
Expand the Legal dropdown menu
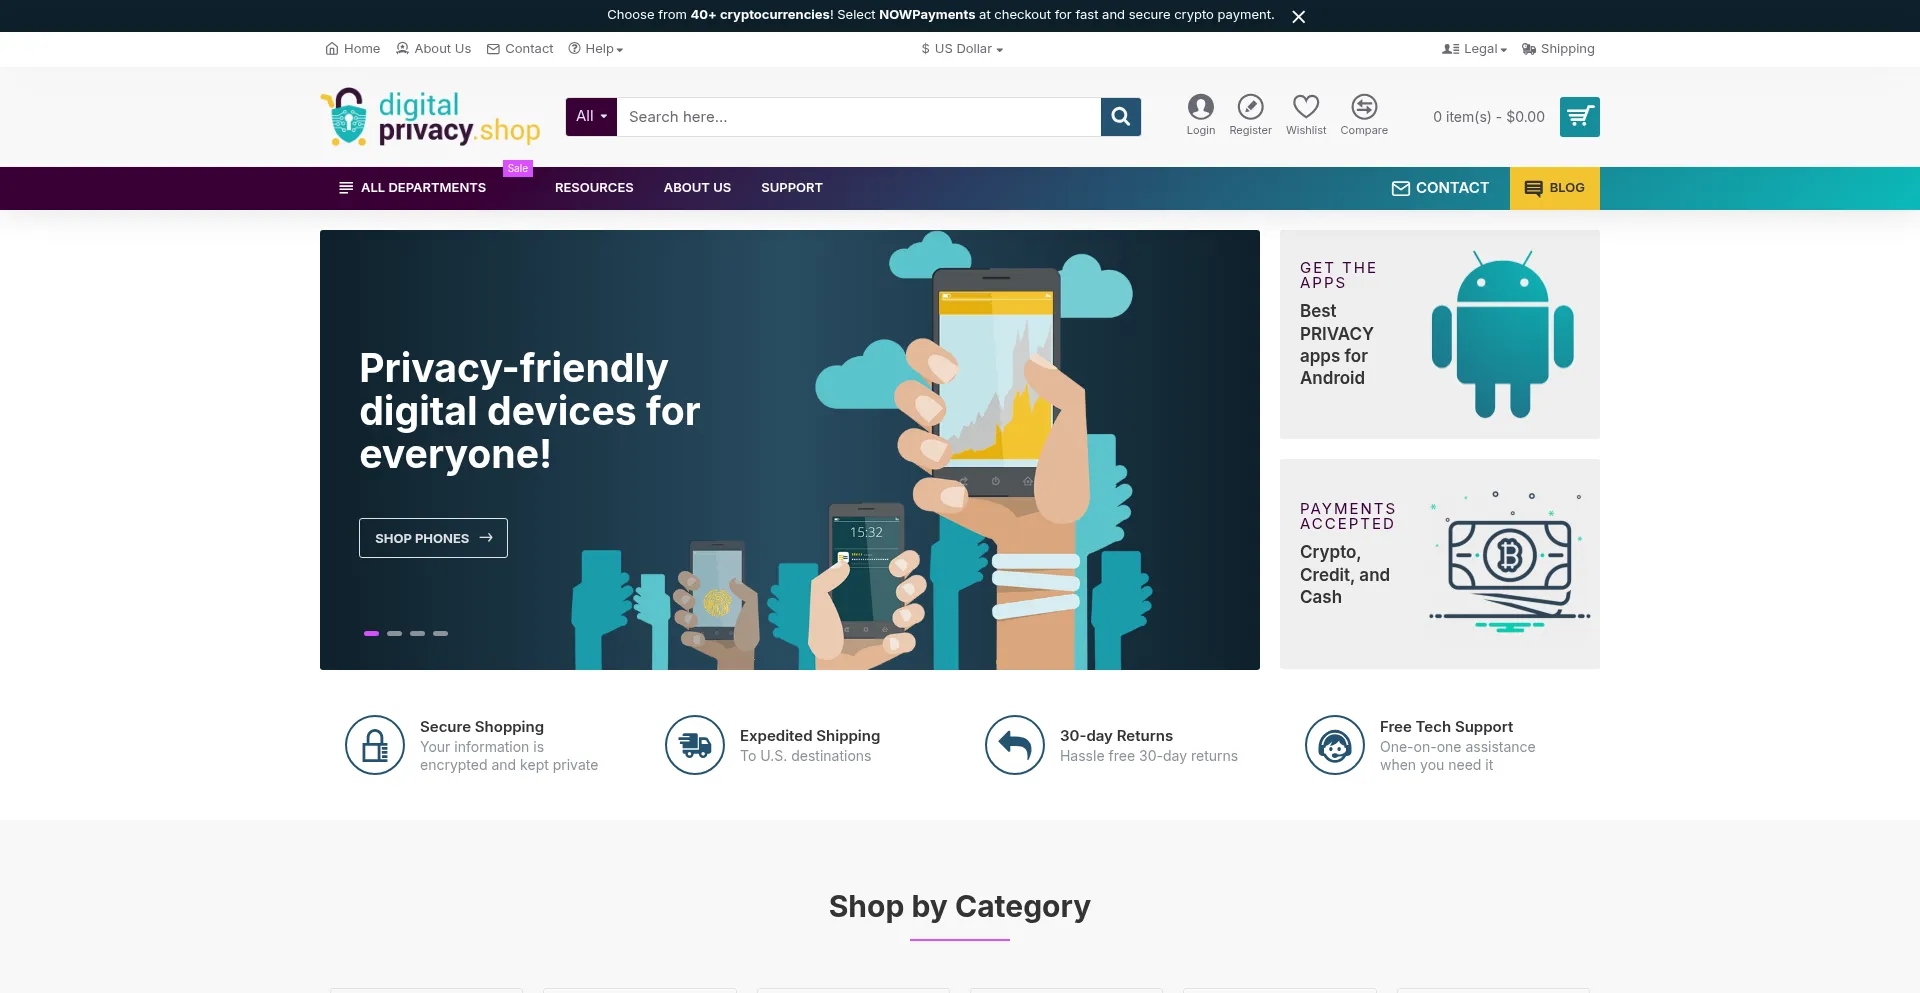coord(1474,49)
